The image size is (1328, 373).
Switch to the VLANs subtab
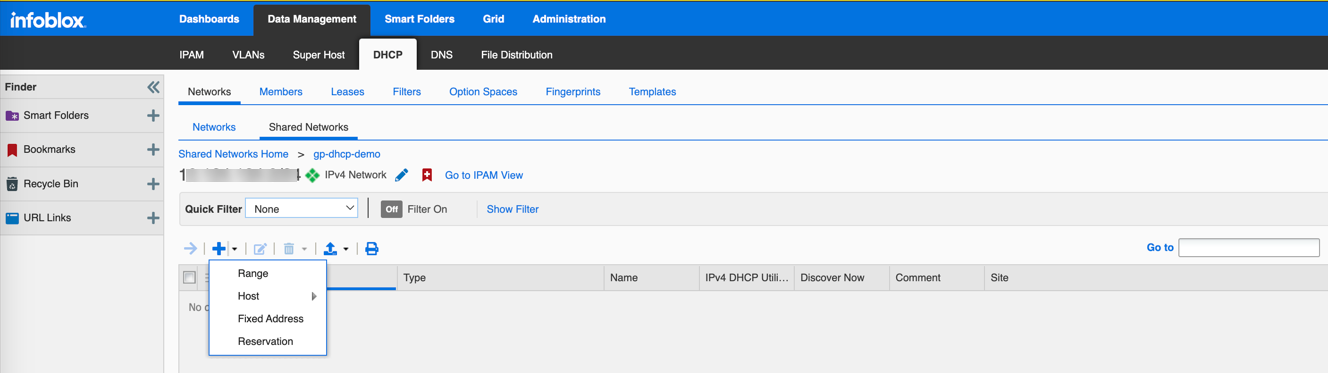click(248, 55)
